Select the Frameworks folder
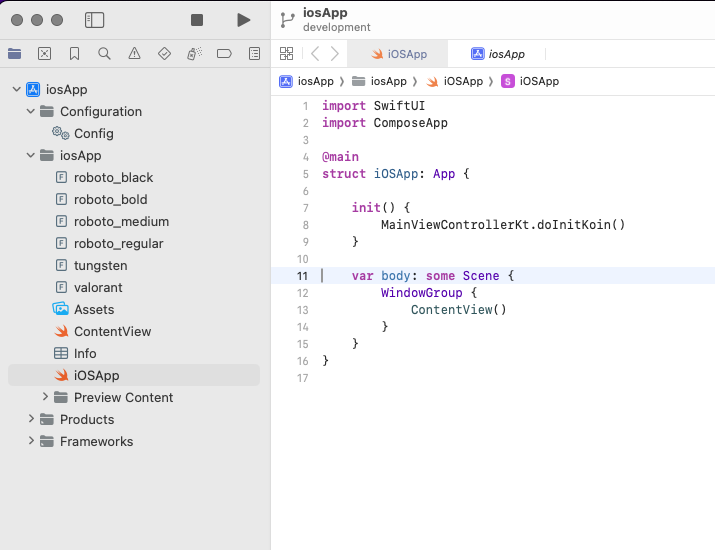 point(134,441)
